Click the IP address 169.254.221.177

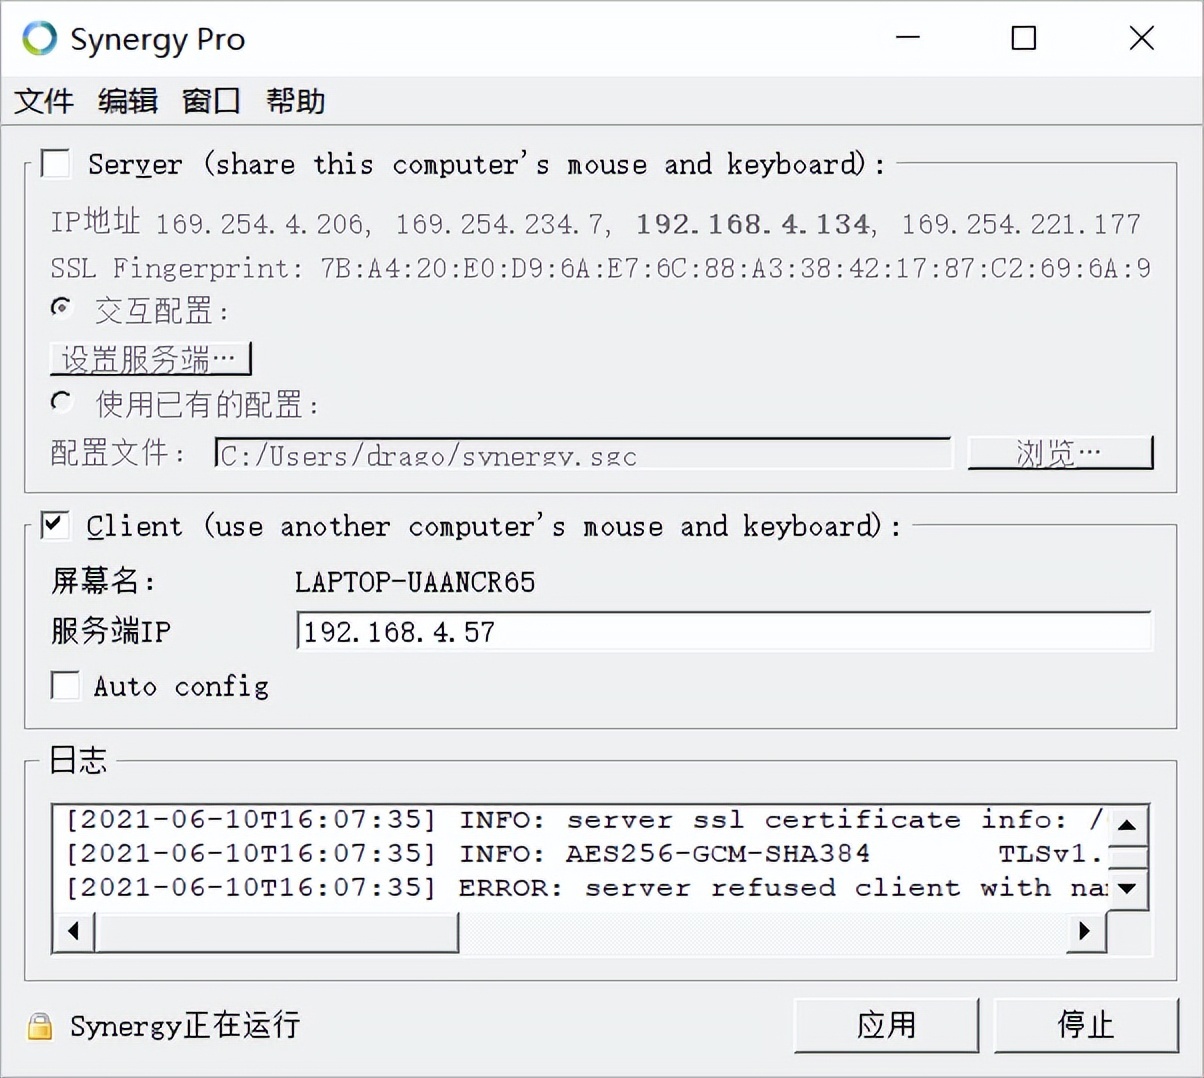click(x=1021, y=224)
